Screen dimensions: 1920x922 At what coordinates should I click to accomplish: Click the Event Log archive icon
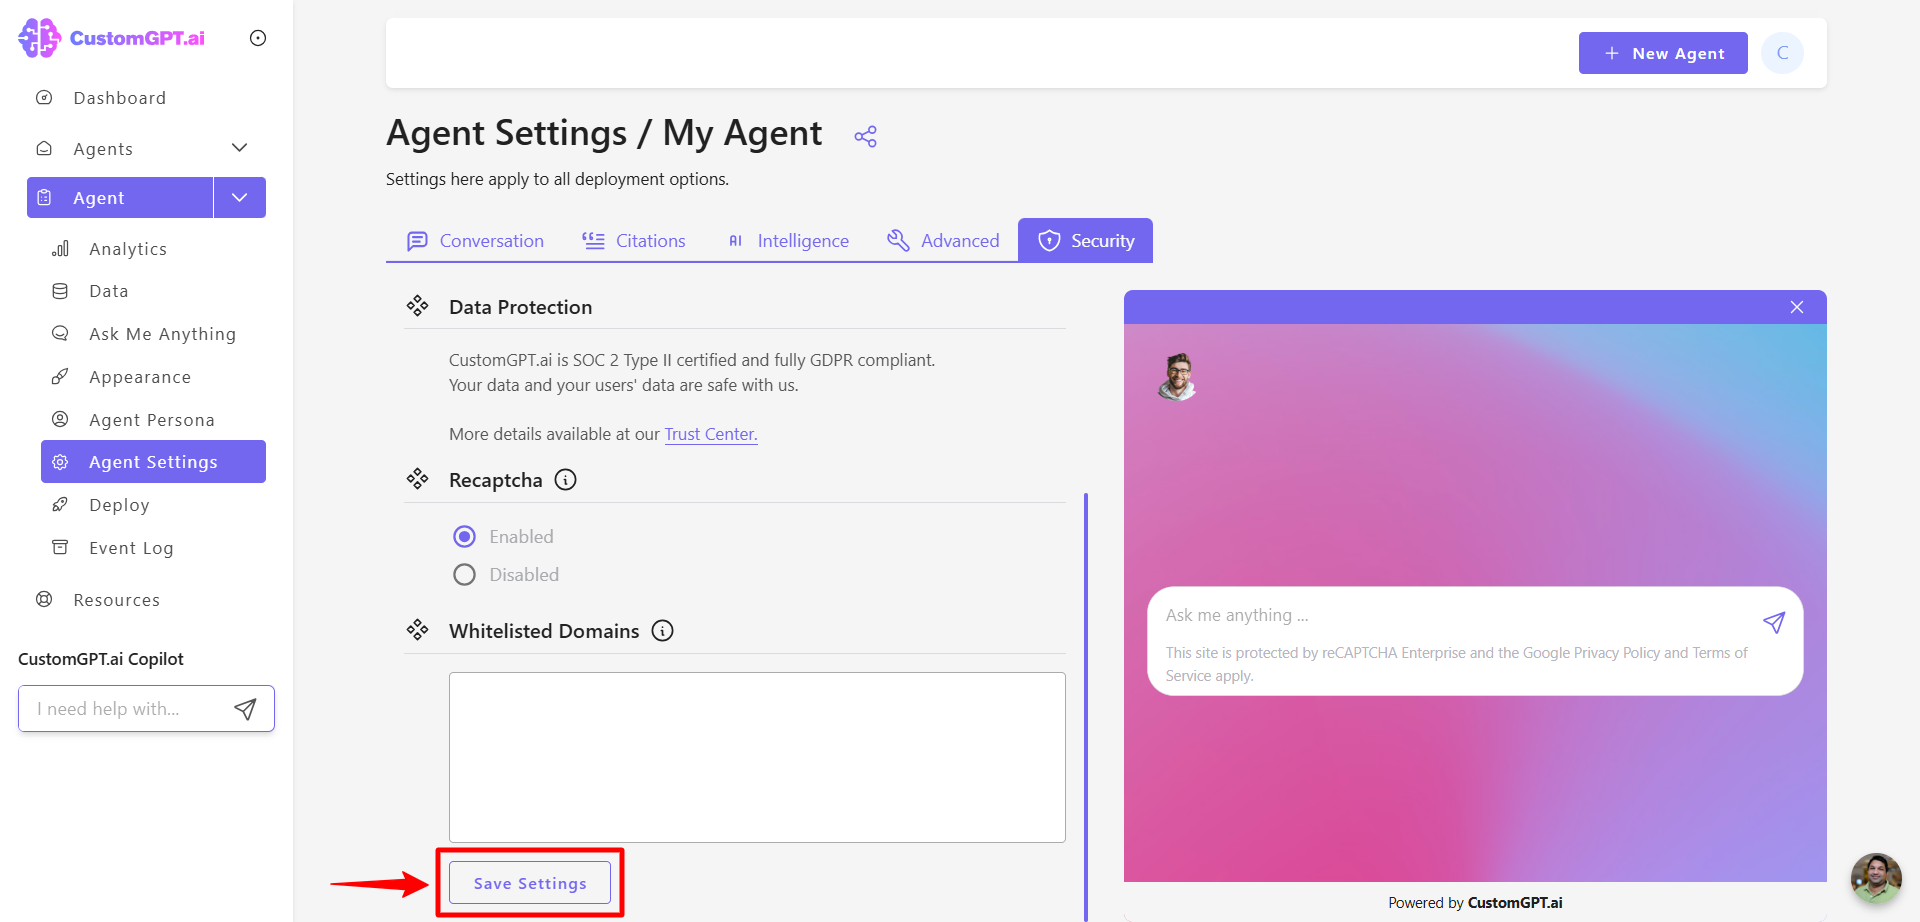pyautogui.click(x=60, y=548)
